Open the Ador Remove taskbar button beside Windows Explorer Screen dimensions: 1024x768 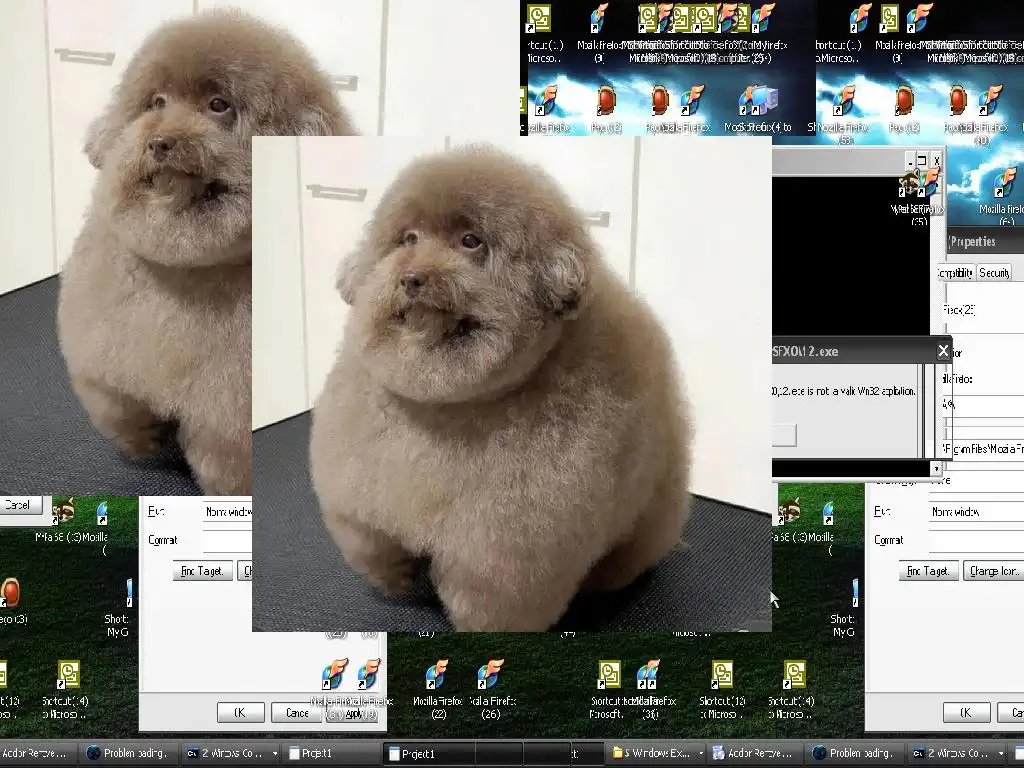pyautogui.click(x=754, y=753)
